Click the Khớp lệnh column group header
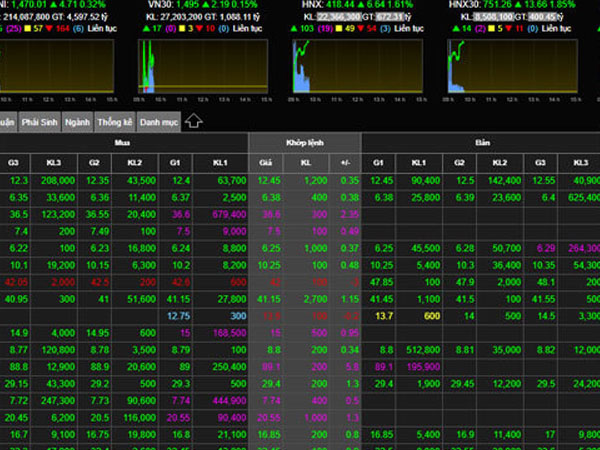The width and height of the screenshot is (600, 450). [x=305, y=143]
